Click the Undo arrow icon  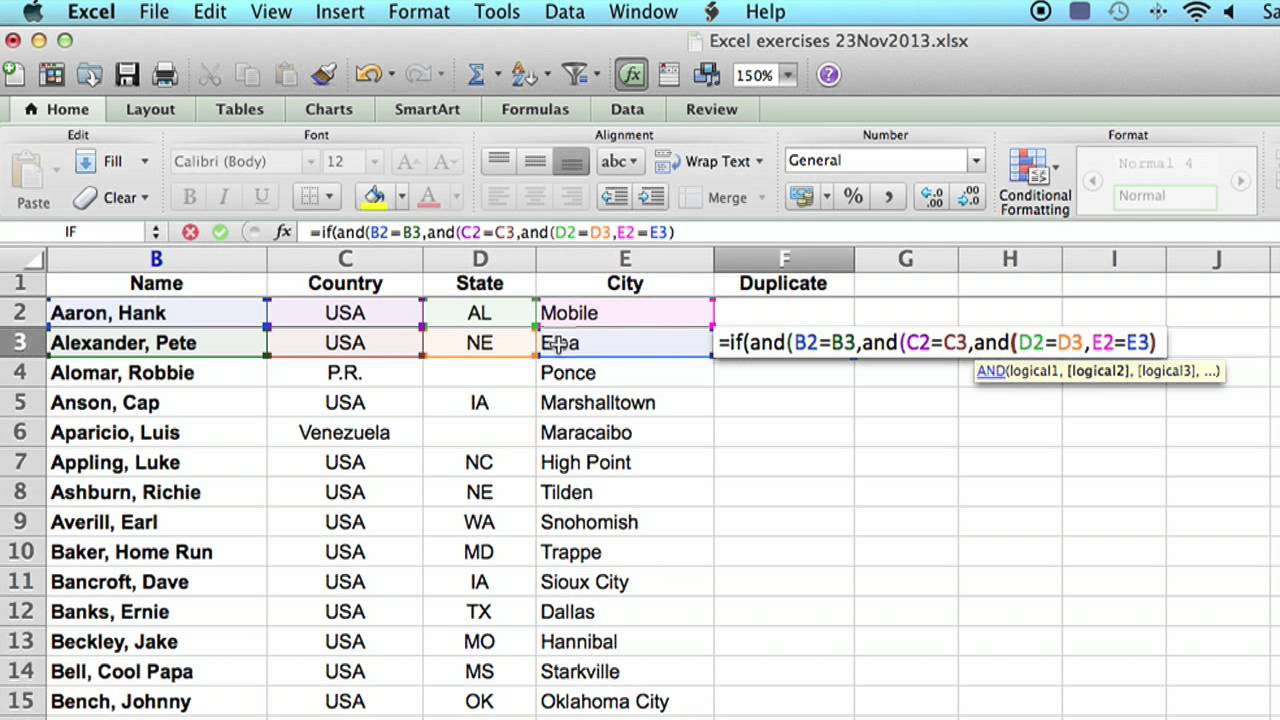367,74
